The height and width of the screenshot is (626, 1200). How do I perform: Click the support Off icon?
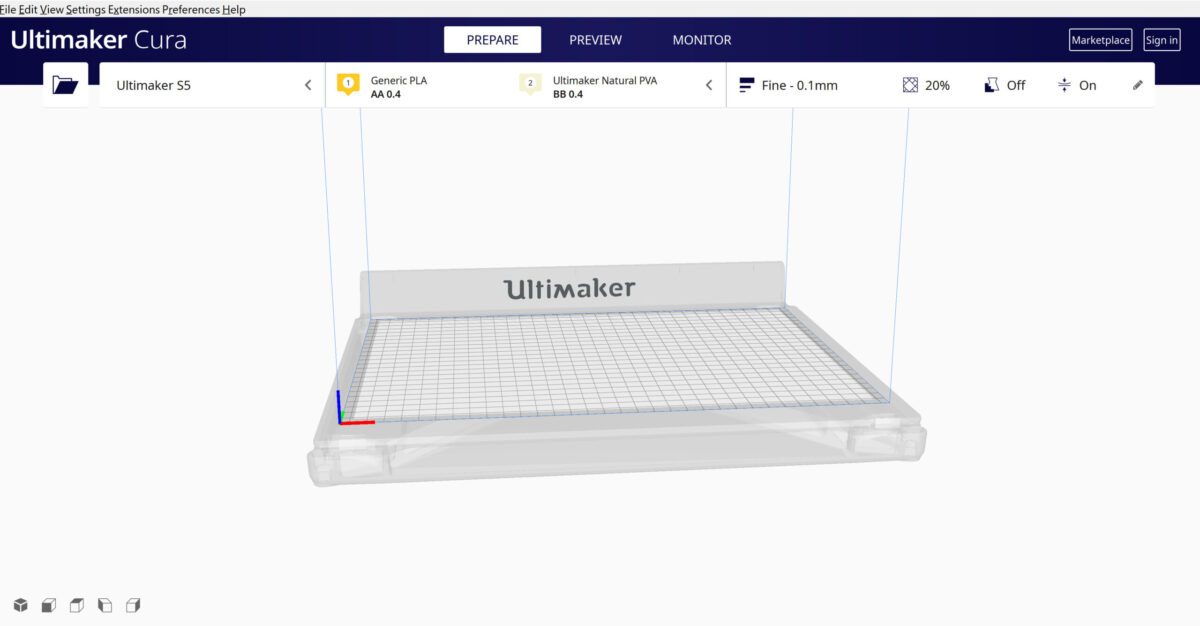point(991,86)
